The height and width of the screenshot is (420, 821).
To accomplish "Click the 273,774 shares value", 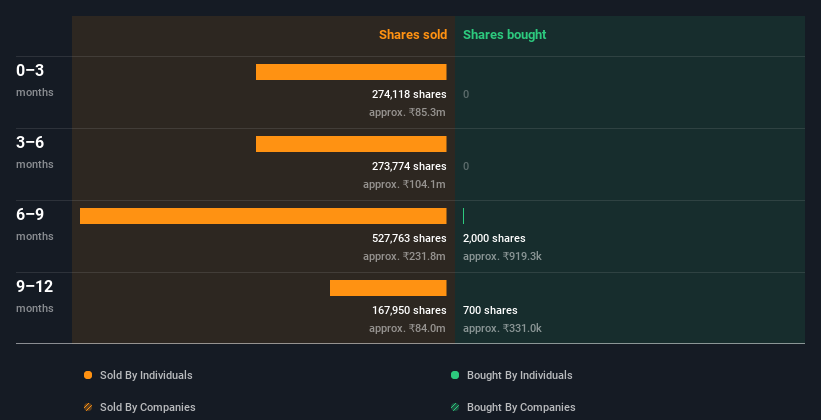I will pos(409,166).
